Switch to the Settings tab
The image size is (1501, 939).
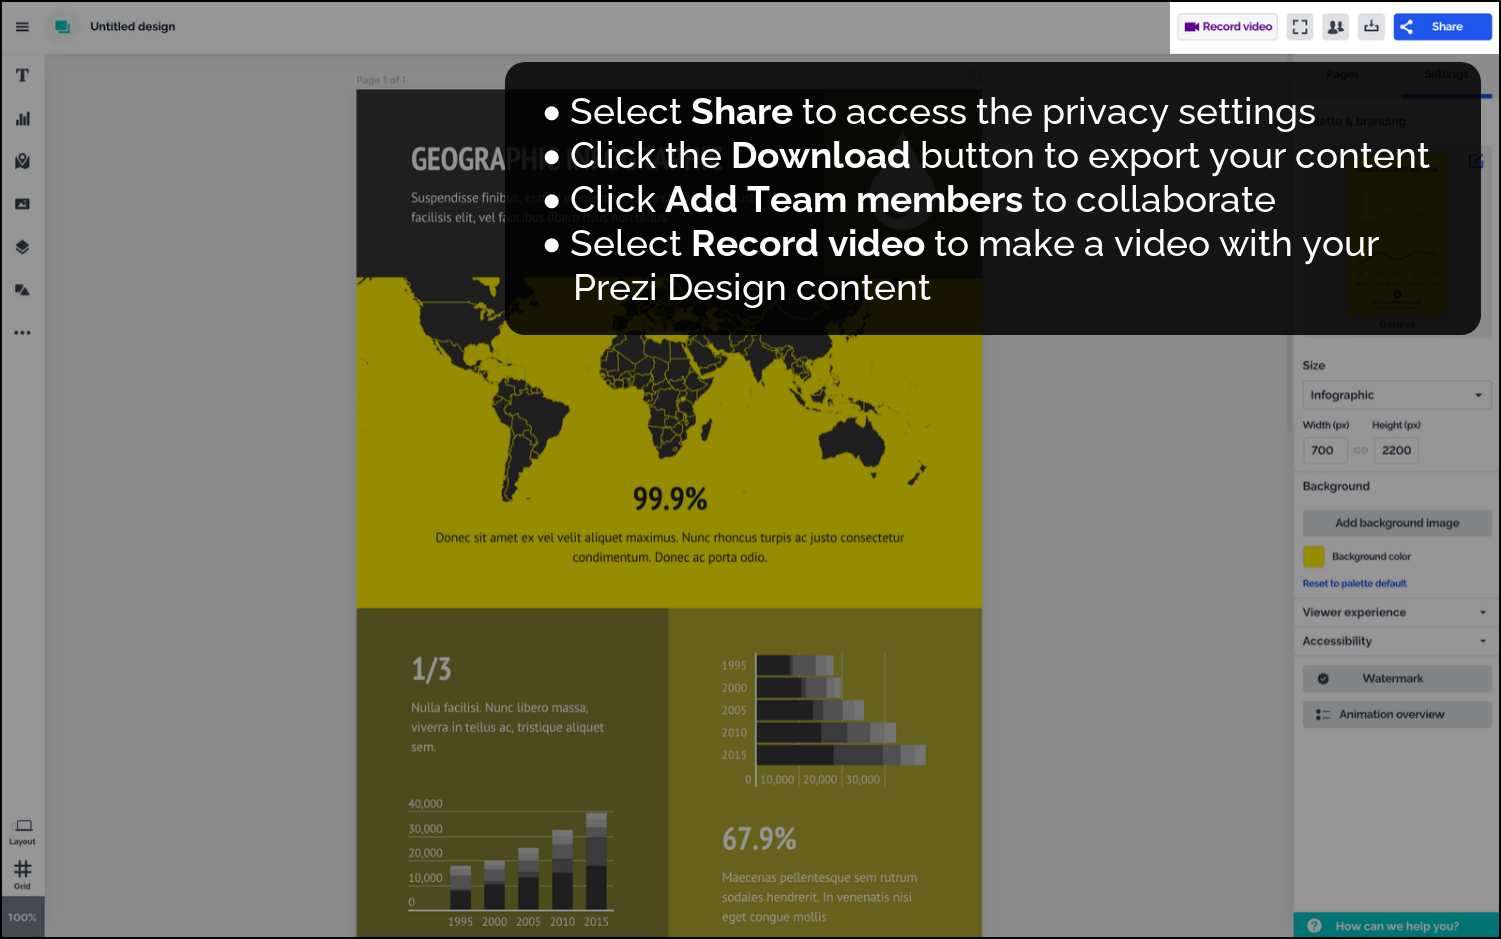pyautogui.click(x=1446, y=75)
